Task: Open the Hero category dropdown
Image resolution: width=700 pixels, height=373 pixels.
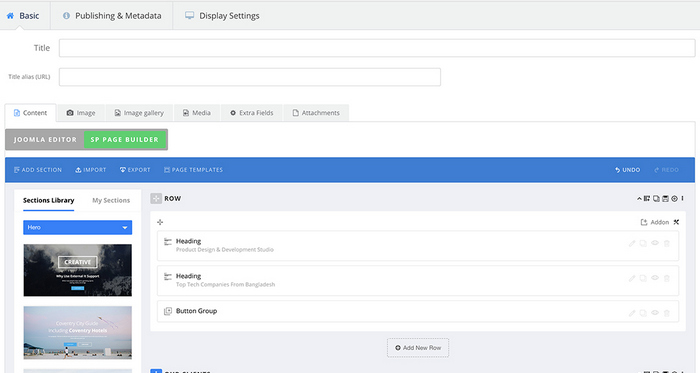Action: (x=78, y=228)
